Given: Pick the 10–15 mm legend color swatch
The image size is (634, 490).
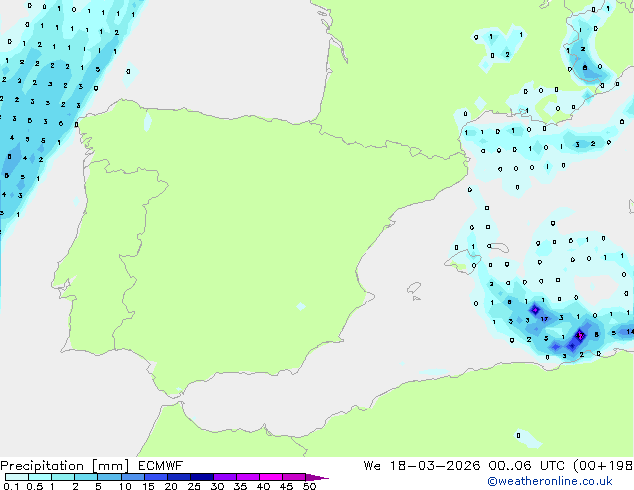Looking at the screenshot, I should 132,477.
